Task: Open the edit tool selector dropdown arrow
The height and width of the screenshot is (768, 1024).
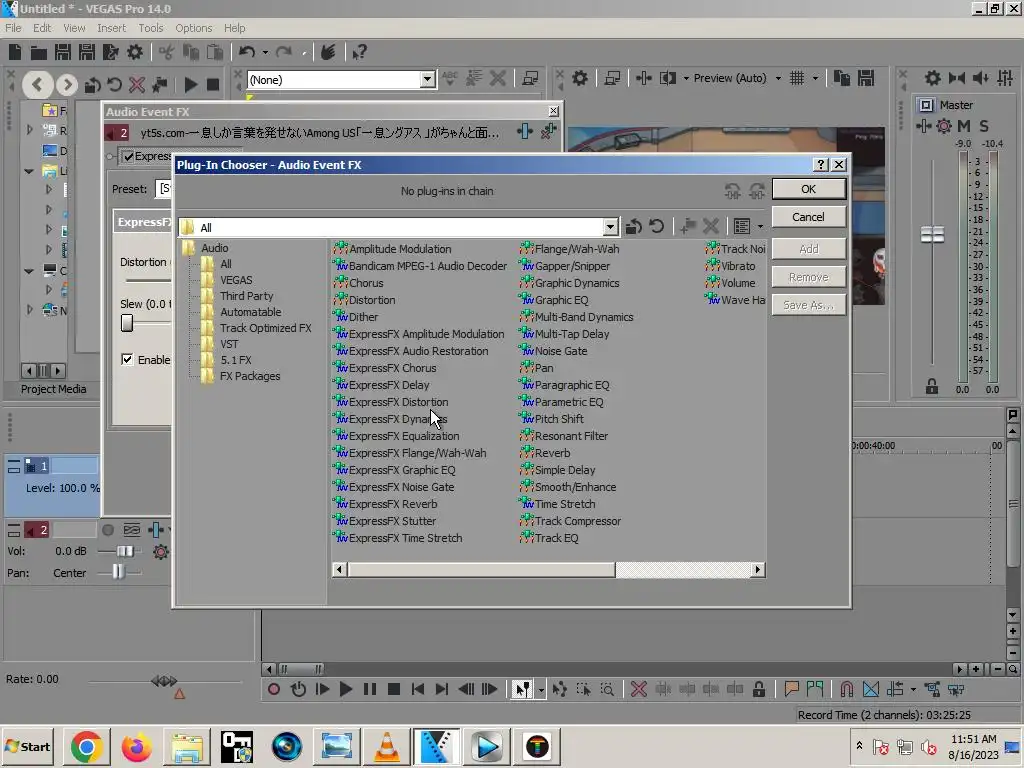Action: tap(541, 689)
